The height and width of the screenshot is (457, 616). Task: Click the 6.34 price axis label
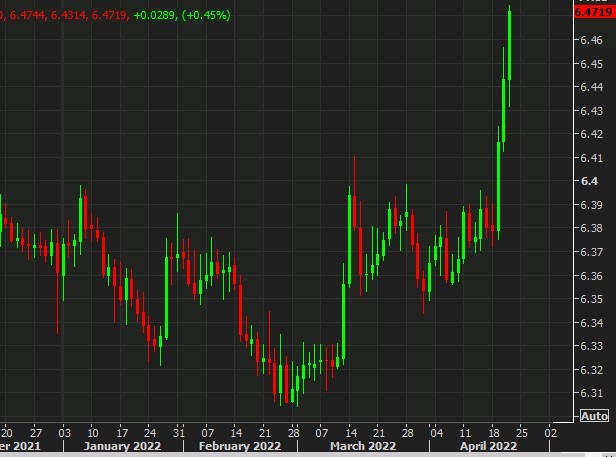tap(591, 323)
